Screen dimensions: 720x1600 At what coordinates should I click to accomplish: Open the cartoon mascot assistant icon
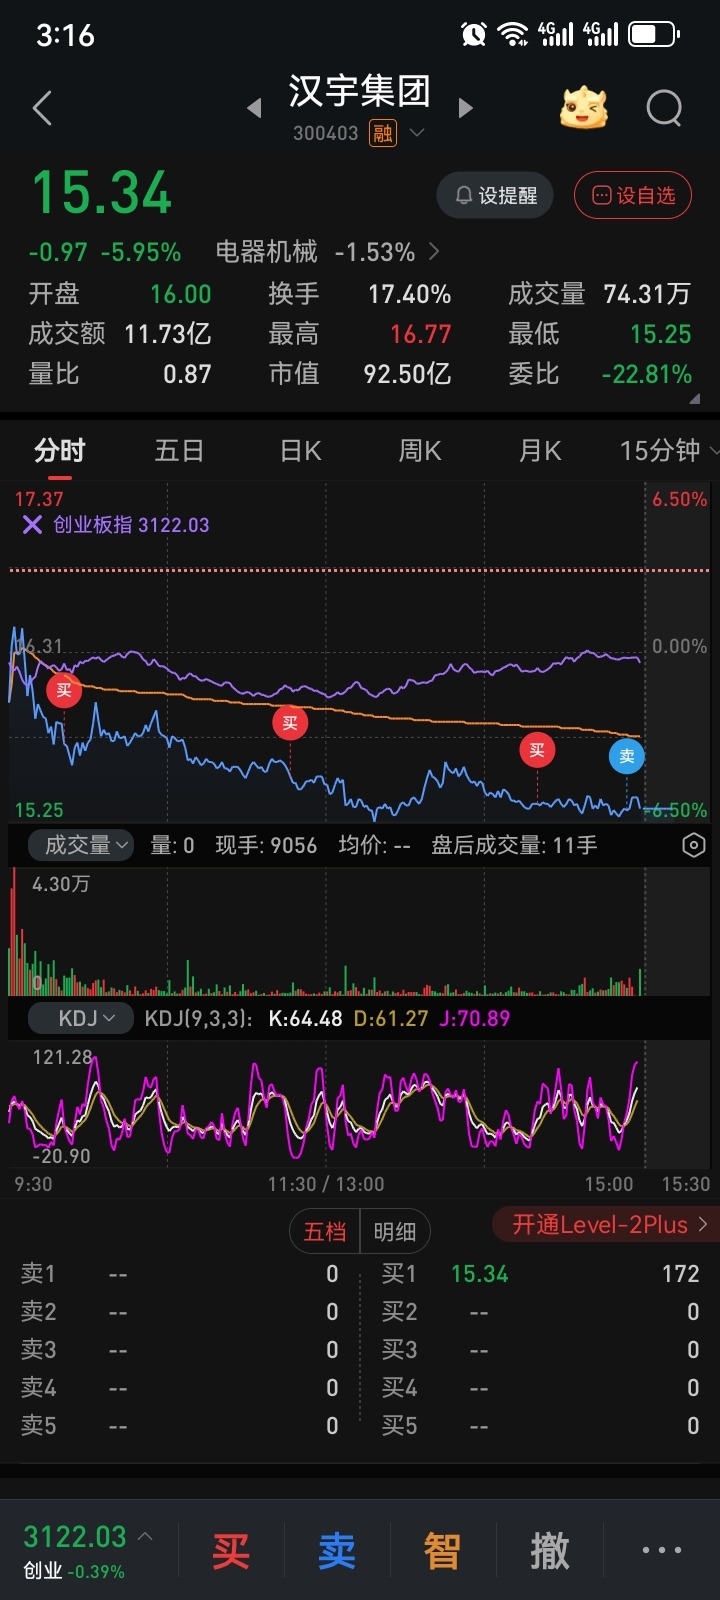583,108
